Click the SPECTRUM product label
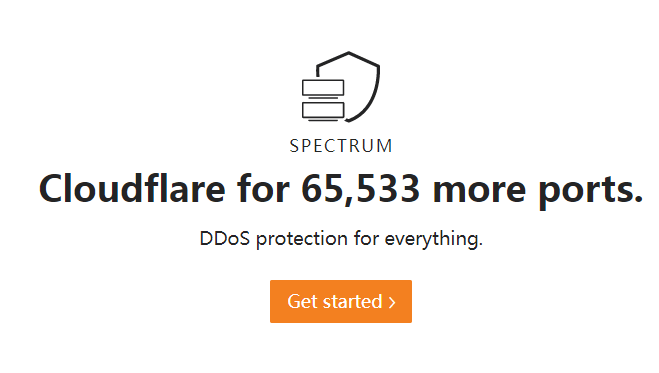The width and height of the screenshot is (659, 373). [341, 146]
